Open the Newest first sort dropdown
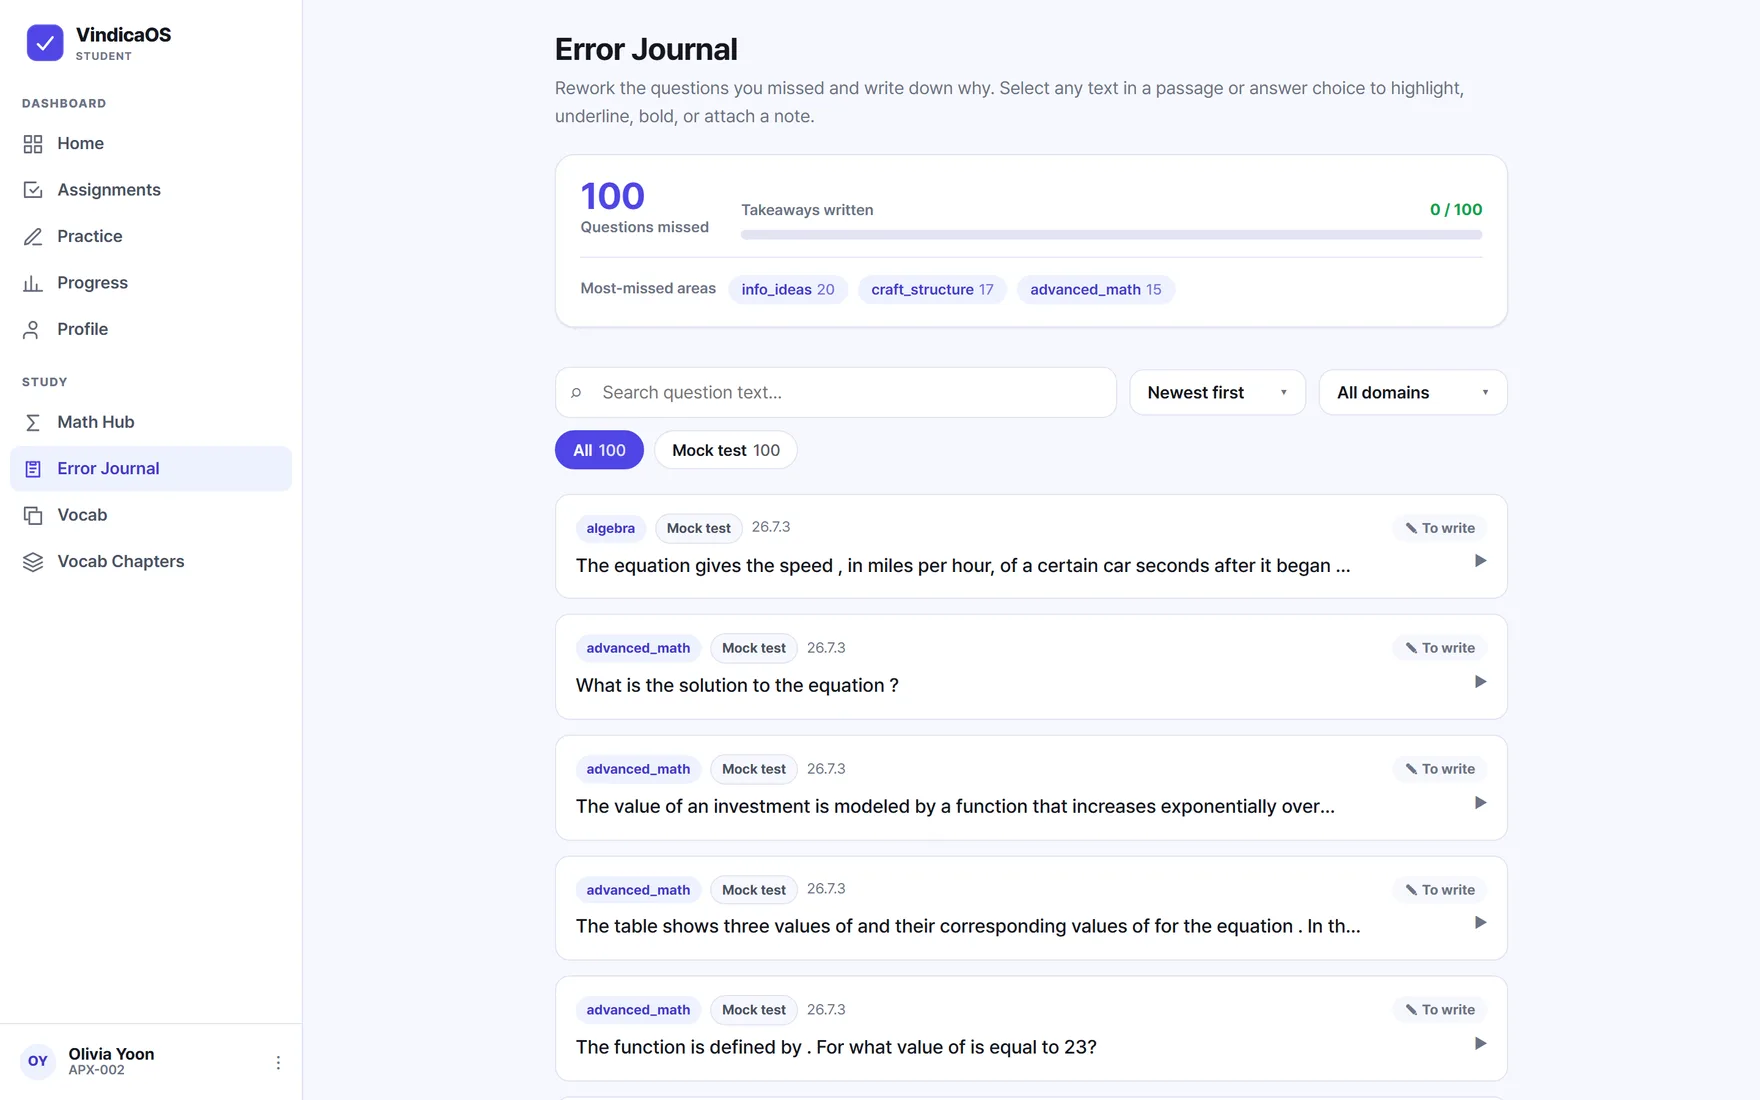 1217,393
